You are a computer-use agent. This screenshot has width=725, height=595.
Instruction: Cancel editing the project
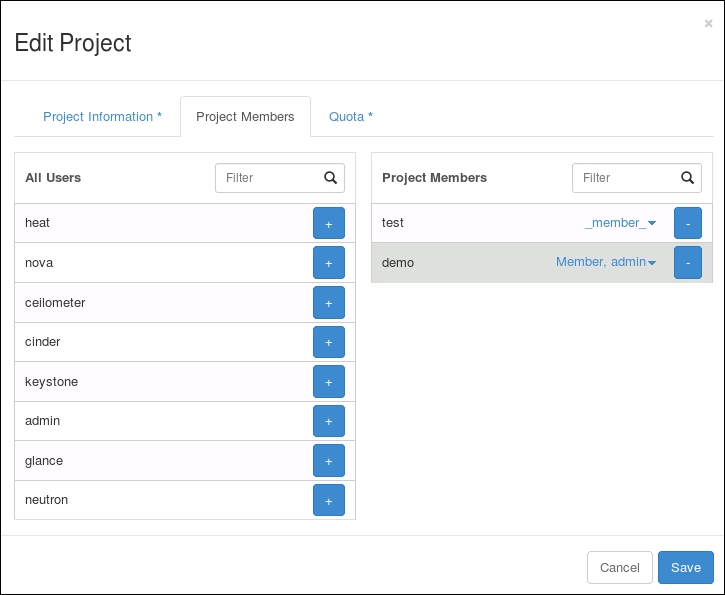click(x=619, y=567)
